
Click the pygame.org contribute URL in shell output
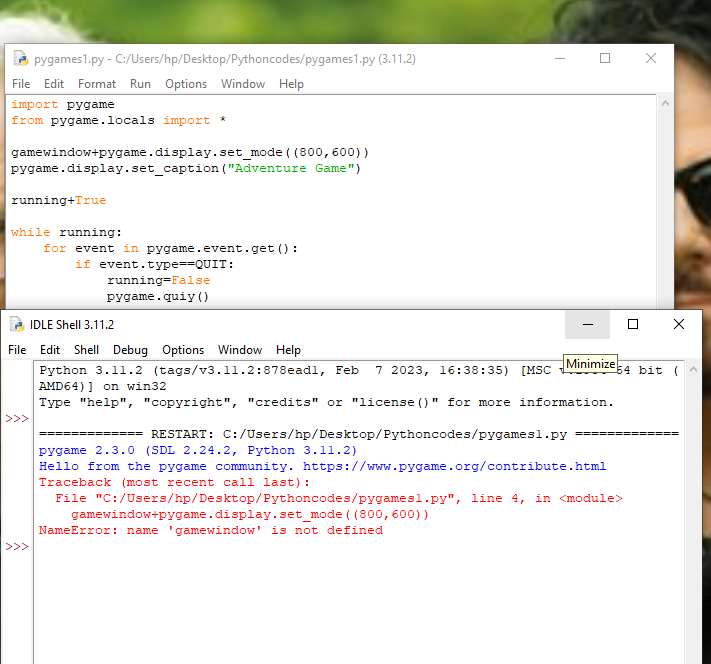point(454,466)
